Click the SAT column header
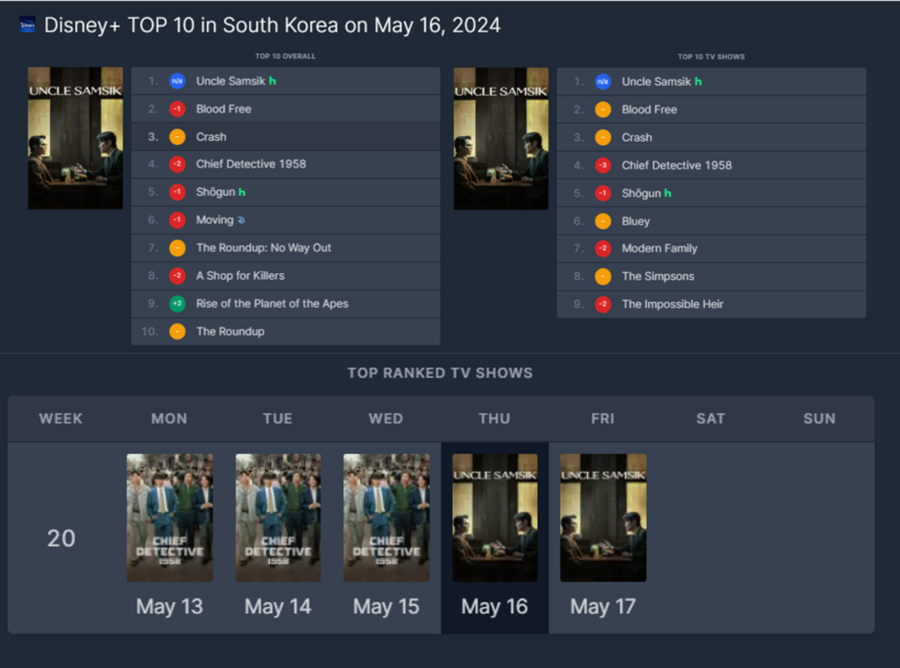This screenshot has width=900, height=668. (x=711, y=419)
